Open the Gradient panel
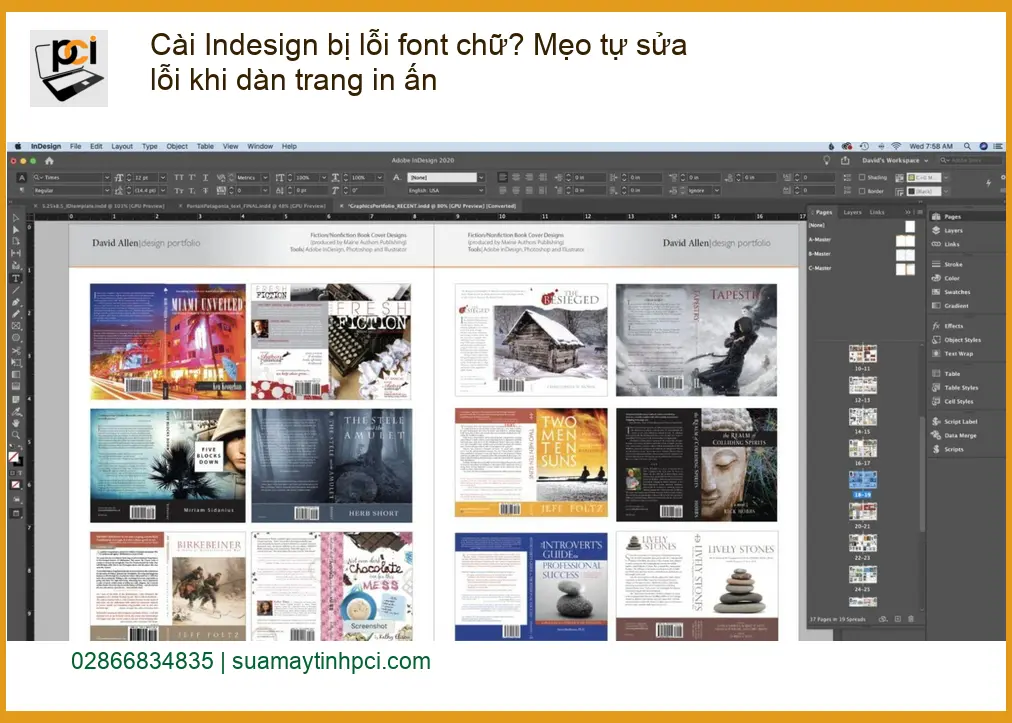This screenshot has height=723, width=1012. (x=949, y=306)
